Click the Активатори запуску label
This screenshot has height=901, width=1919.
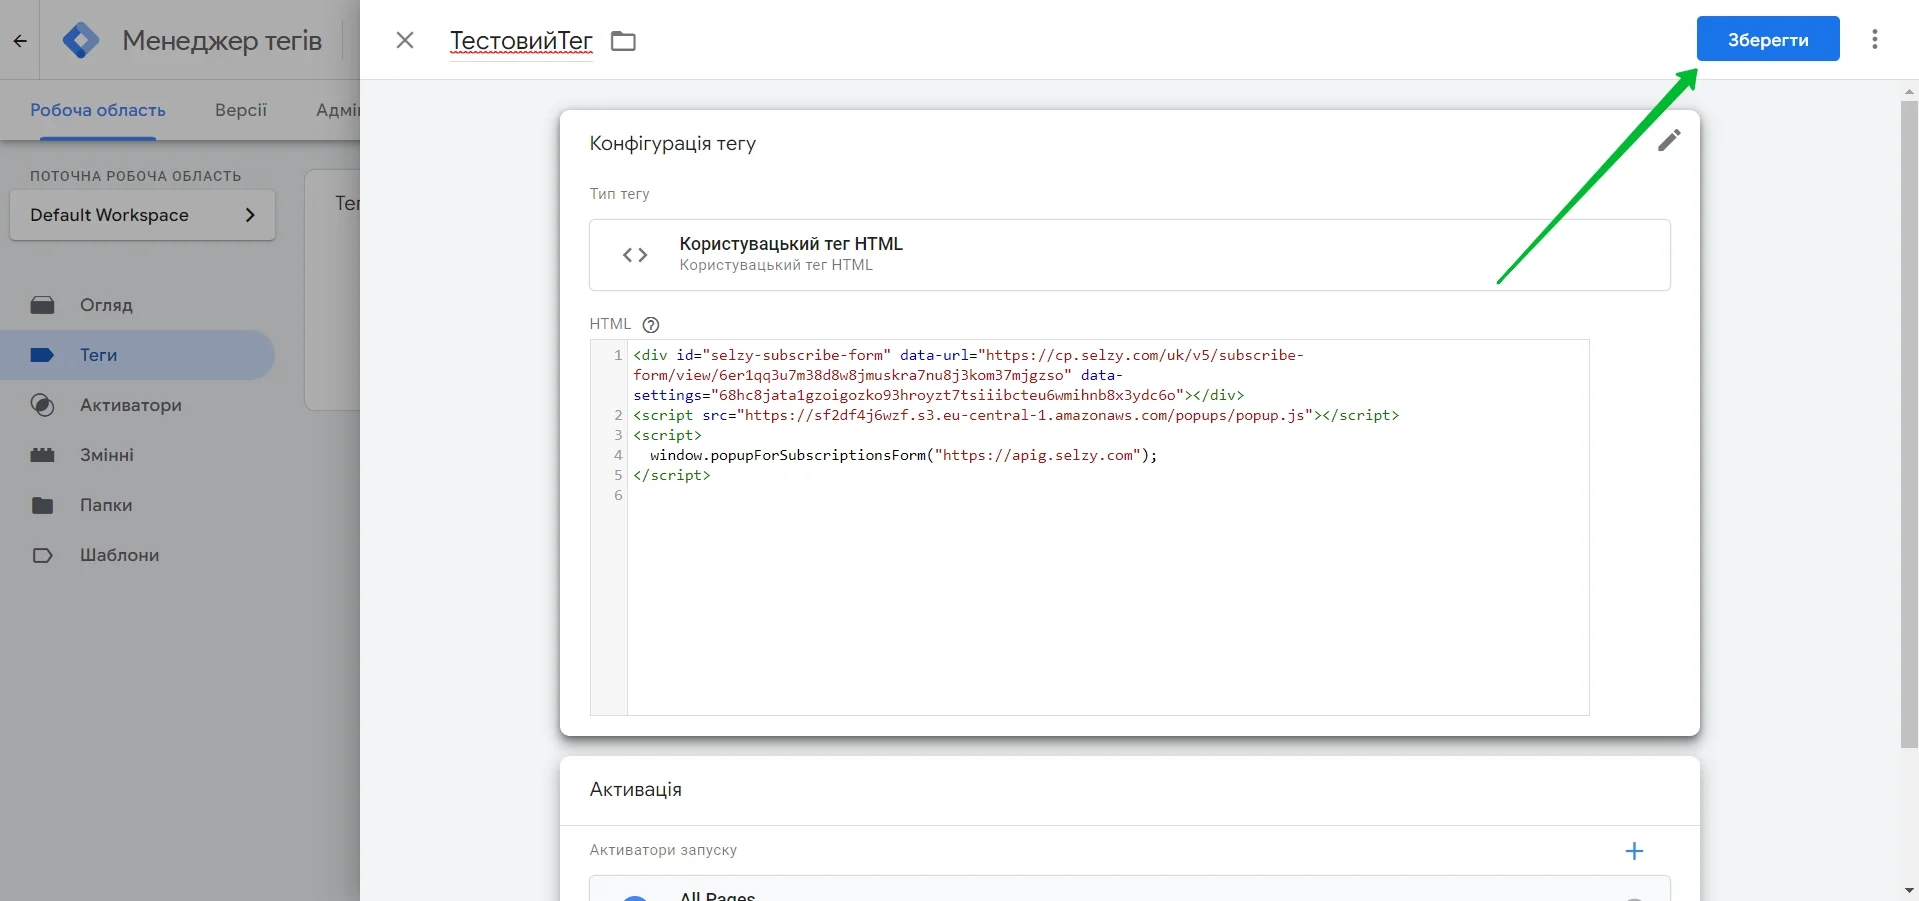pyautogui.click(x=663, y=850)
